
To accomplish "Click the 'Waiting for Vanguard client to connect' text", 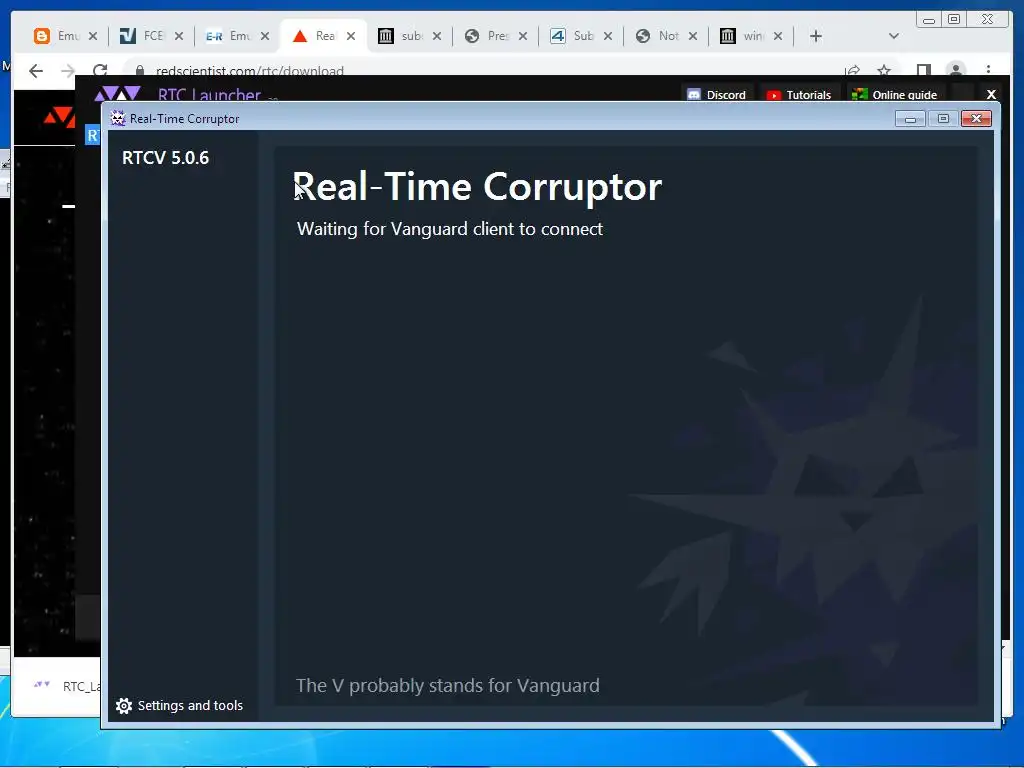I will click(x=449, y=229).
